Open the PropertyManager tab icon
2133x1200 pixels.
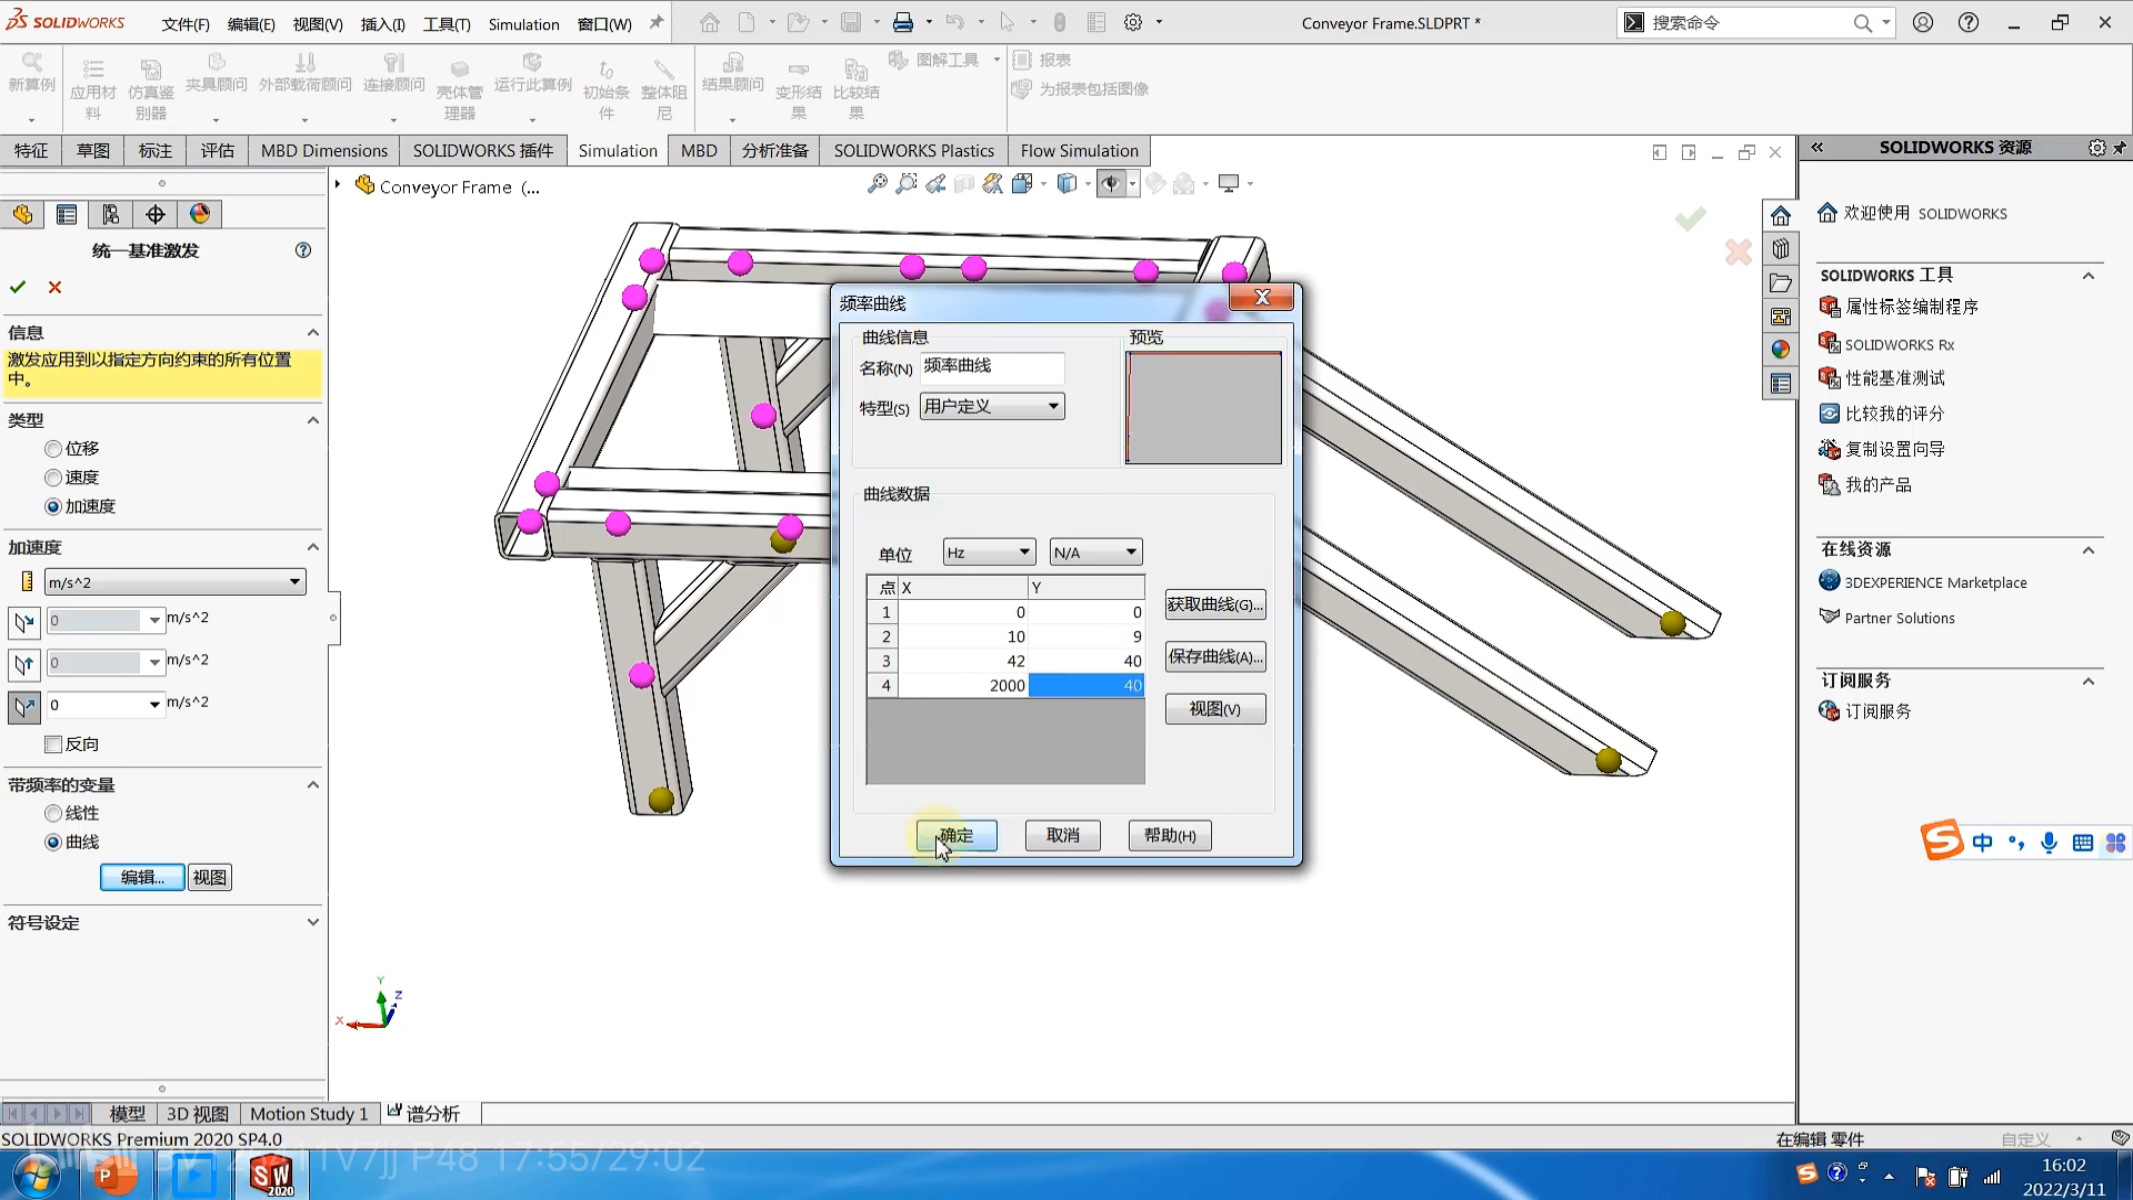point(67,214)
